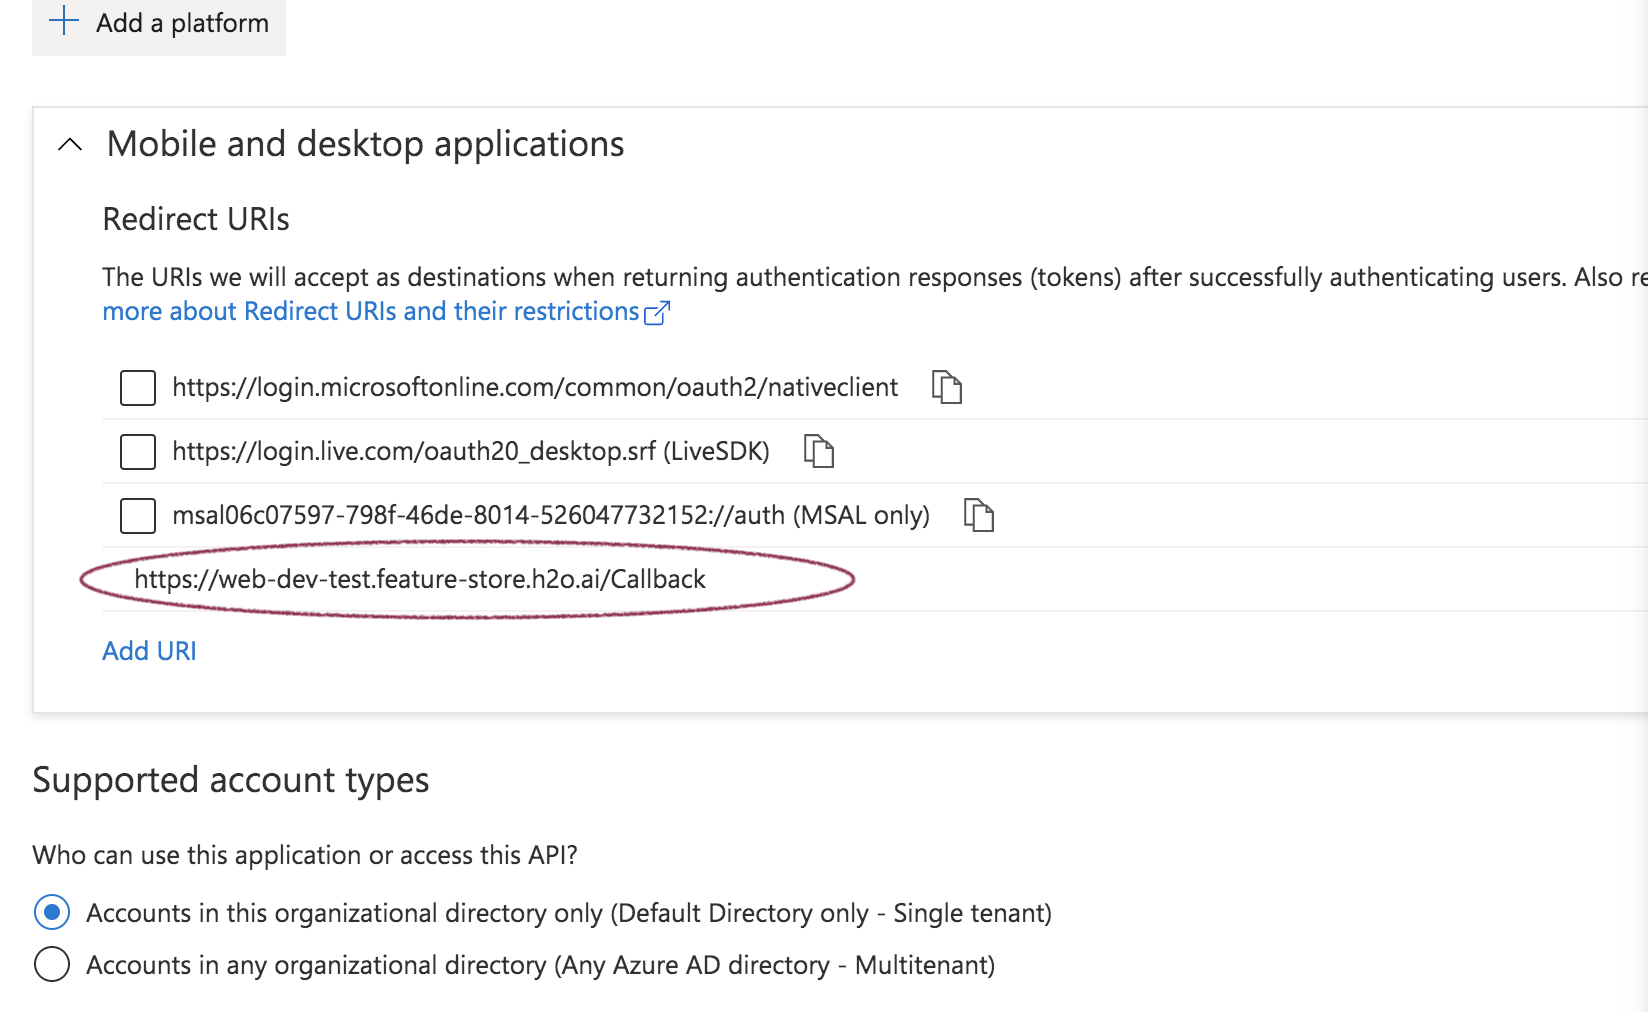Image resolution: width=1648 pixels, height=1012 pixels.
Task: Click the external link icon after restrictions
Action: [x=657, y=313]
